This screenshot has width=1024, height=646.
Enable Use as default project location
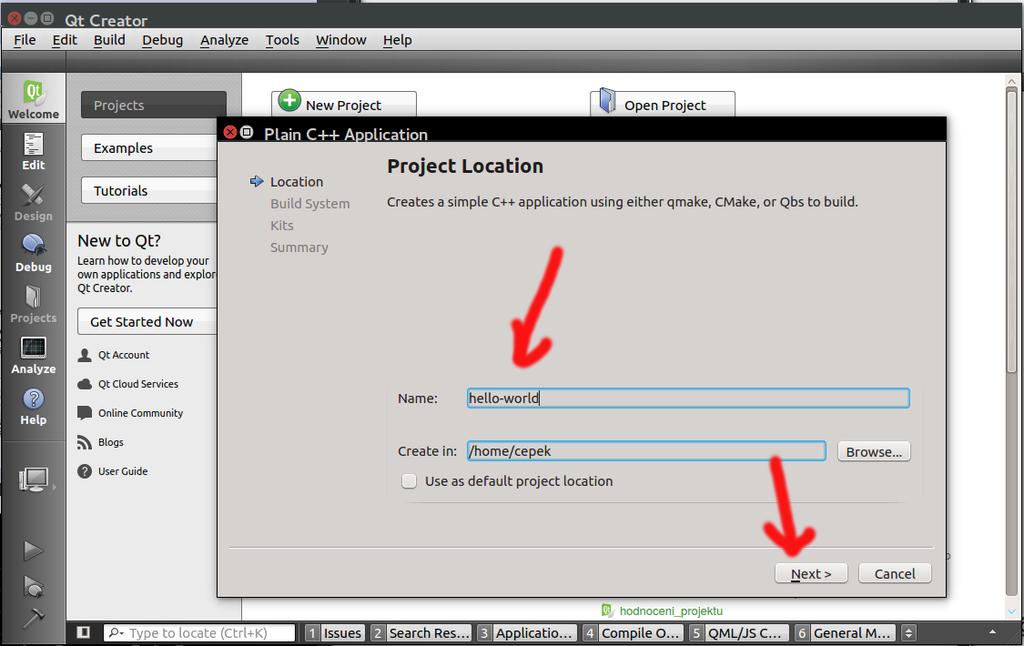[409, 481]
